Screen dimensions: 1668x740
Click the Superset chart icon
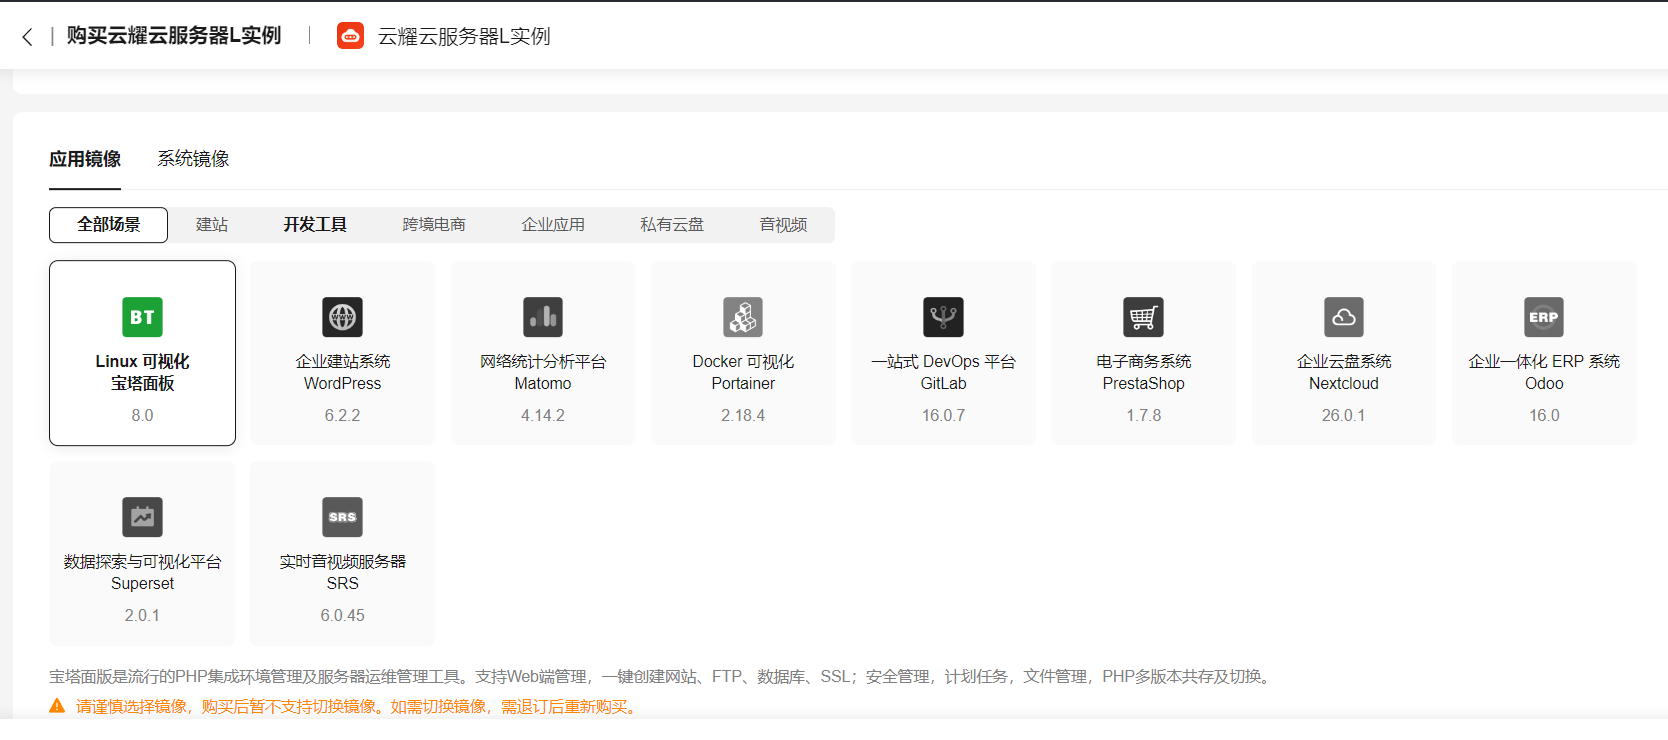click(142, 517)
